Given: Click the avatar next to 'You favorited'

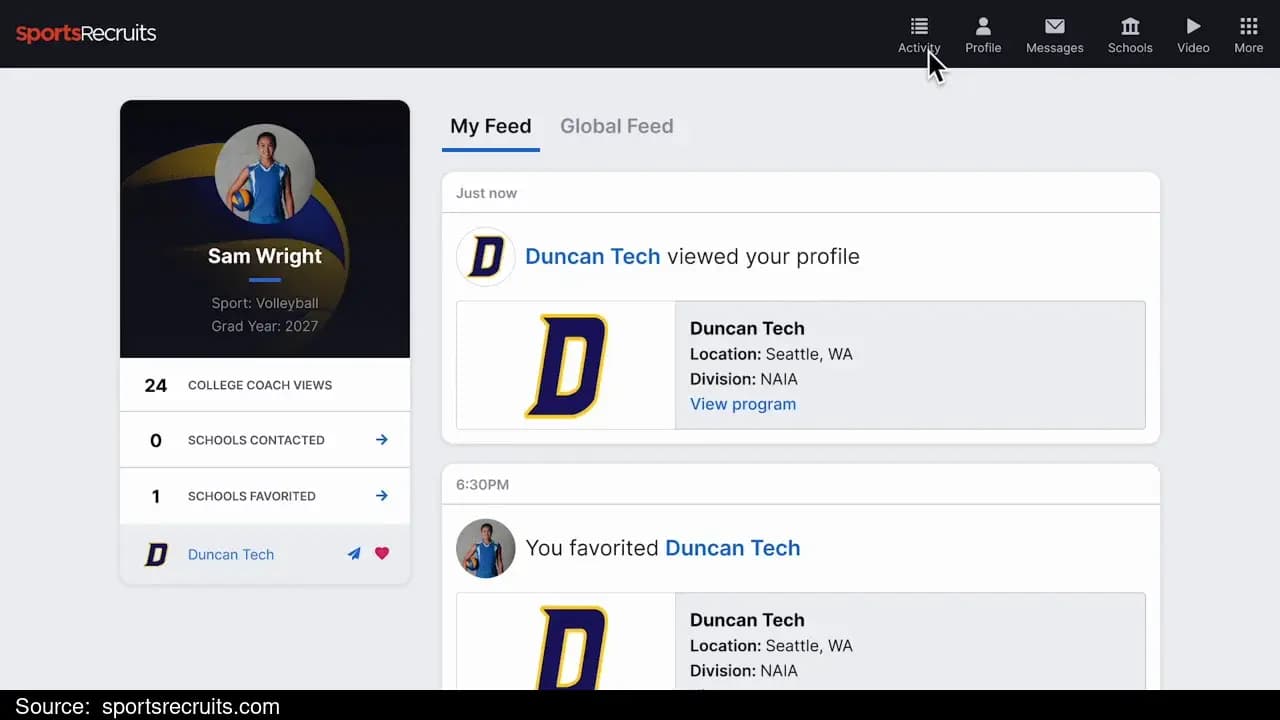Looking at the screenshot, I should 486,548.
